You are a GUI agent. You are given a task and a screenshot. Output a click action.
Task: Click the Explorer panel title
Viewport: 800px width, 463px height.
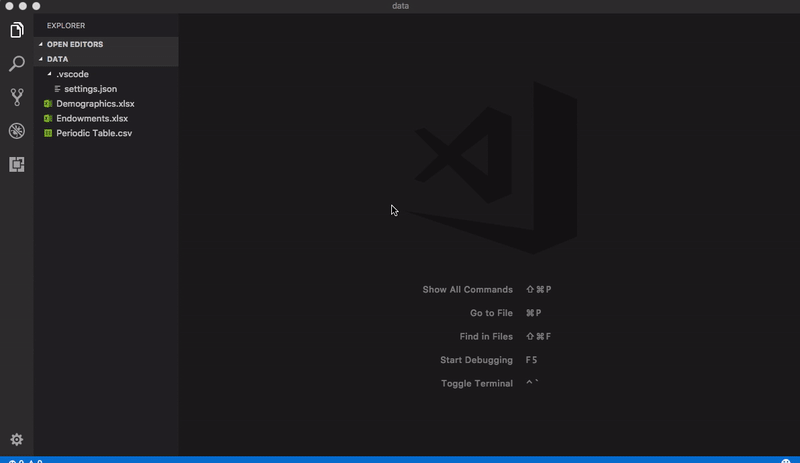[x=66, y=26]
